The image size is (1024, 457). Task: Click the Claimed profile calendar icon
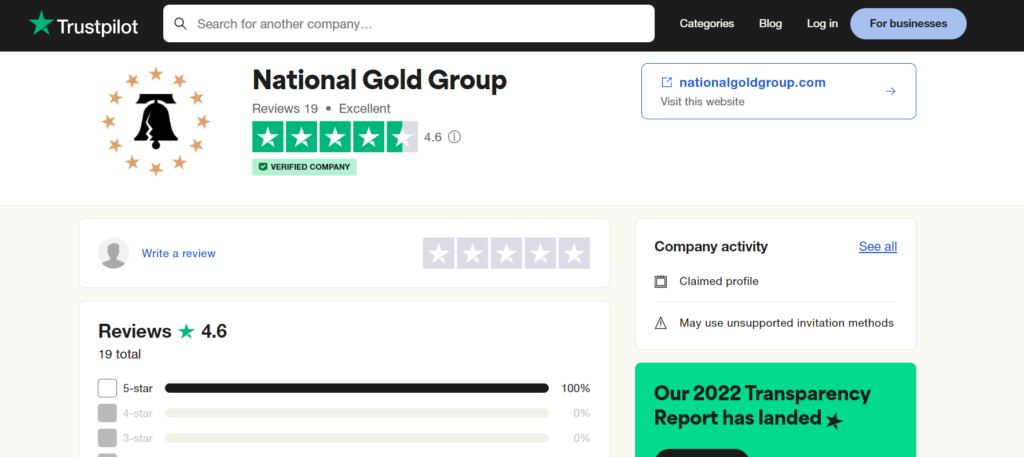pyautogui.click(x=661, y=282)
